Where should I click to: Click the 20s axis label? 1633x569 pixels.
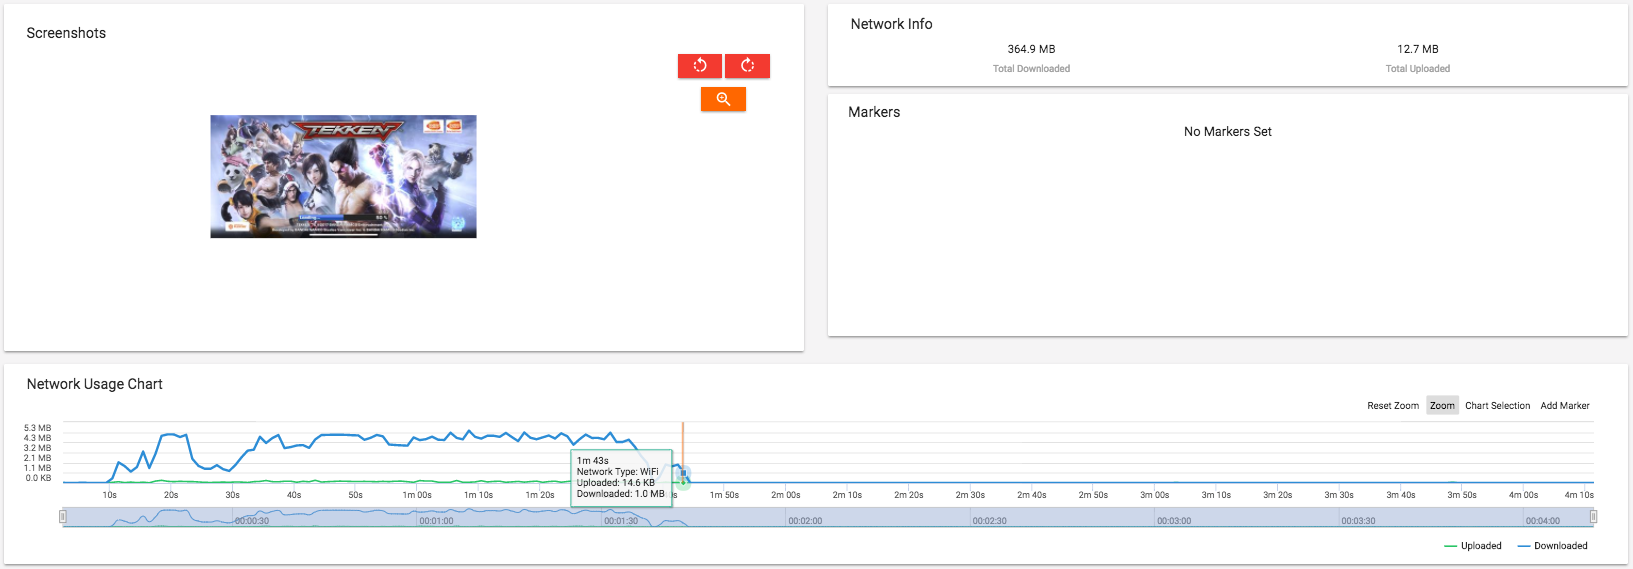click(171, 495)
